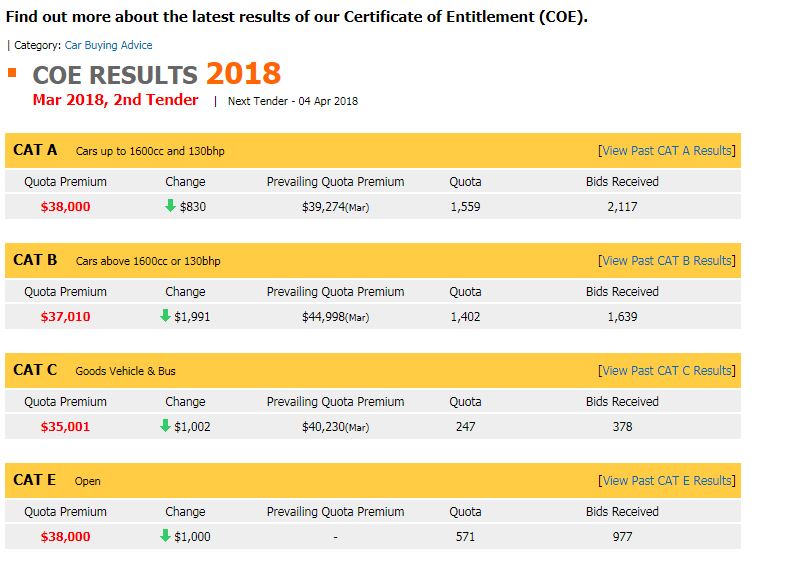Click the CAT A quota premium $38,000
Screen dimensions: 806x564
pos(65,207)
